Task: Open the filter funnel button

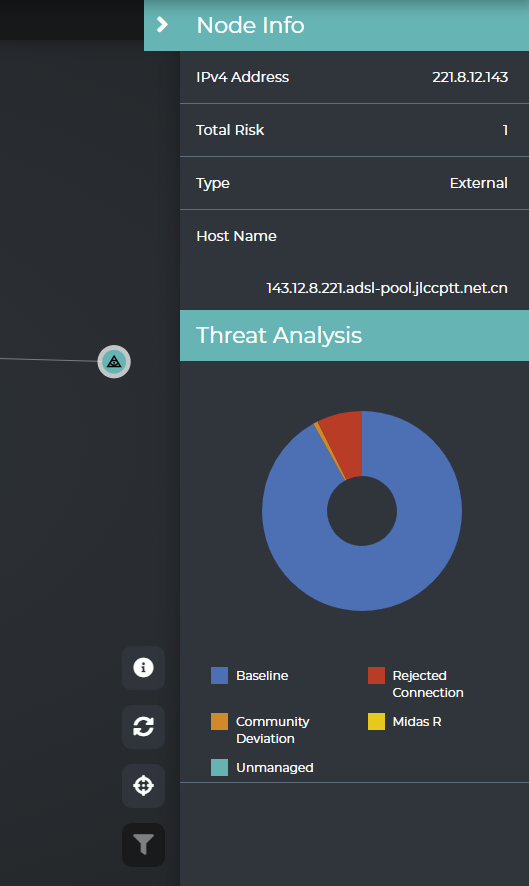Action: pos(144,845)
